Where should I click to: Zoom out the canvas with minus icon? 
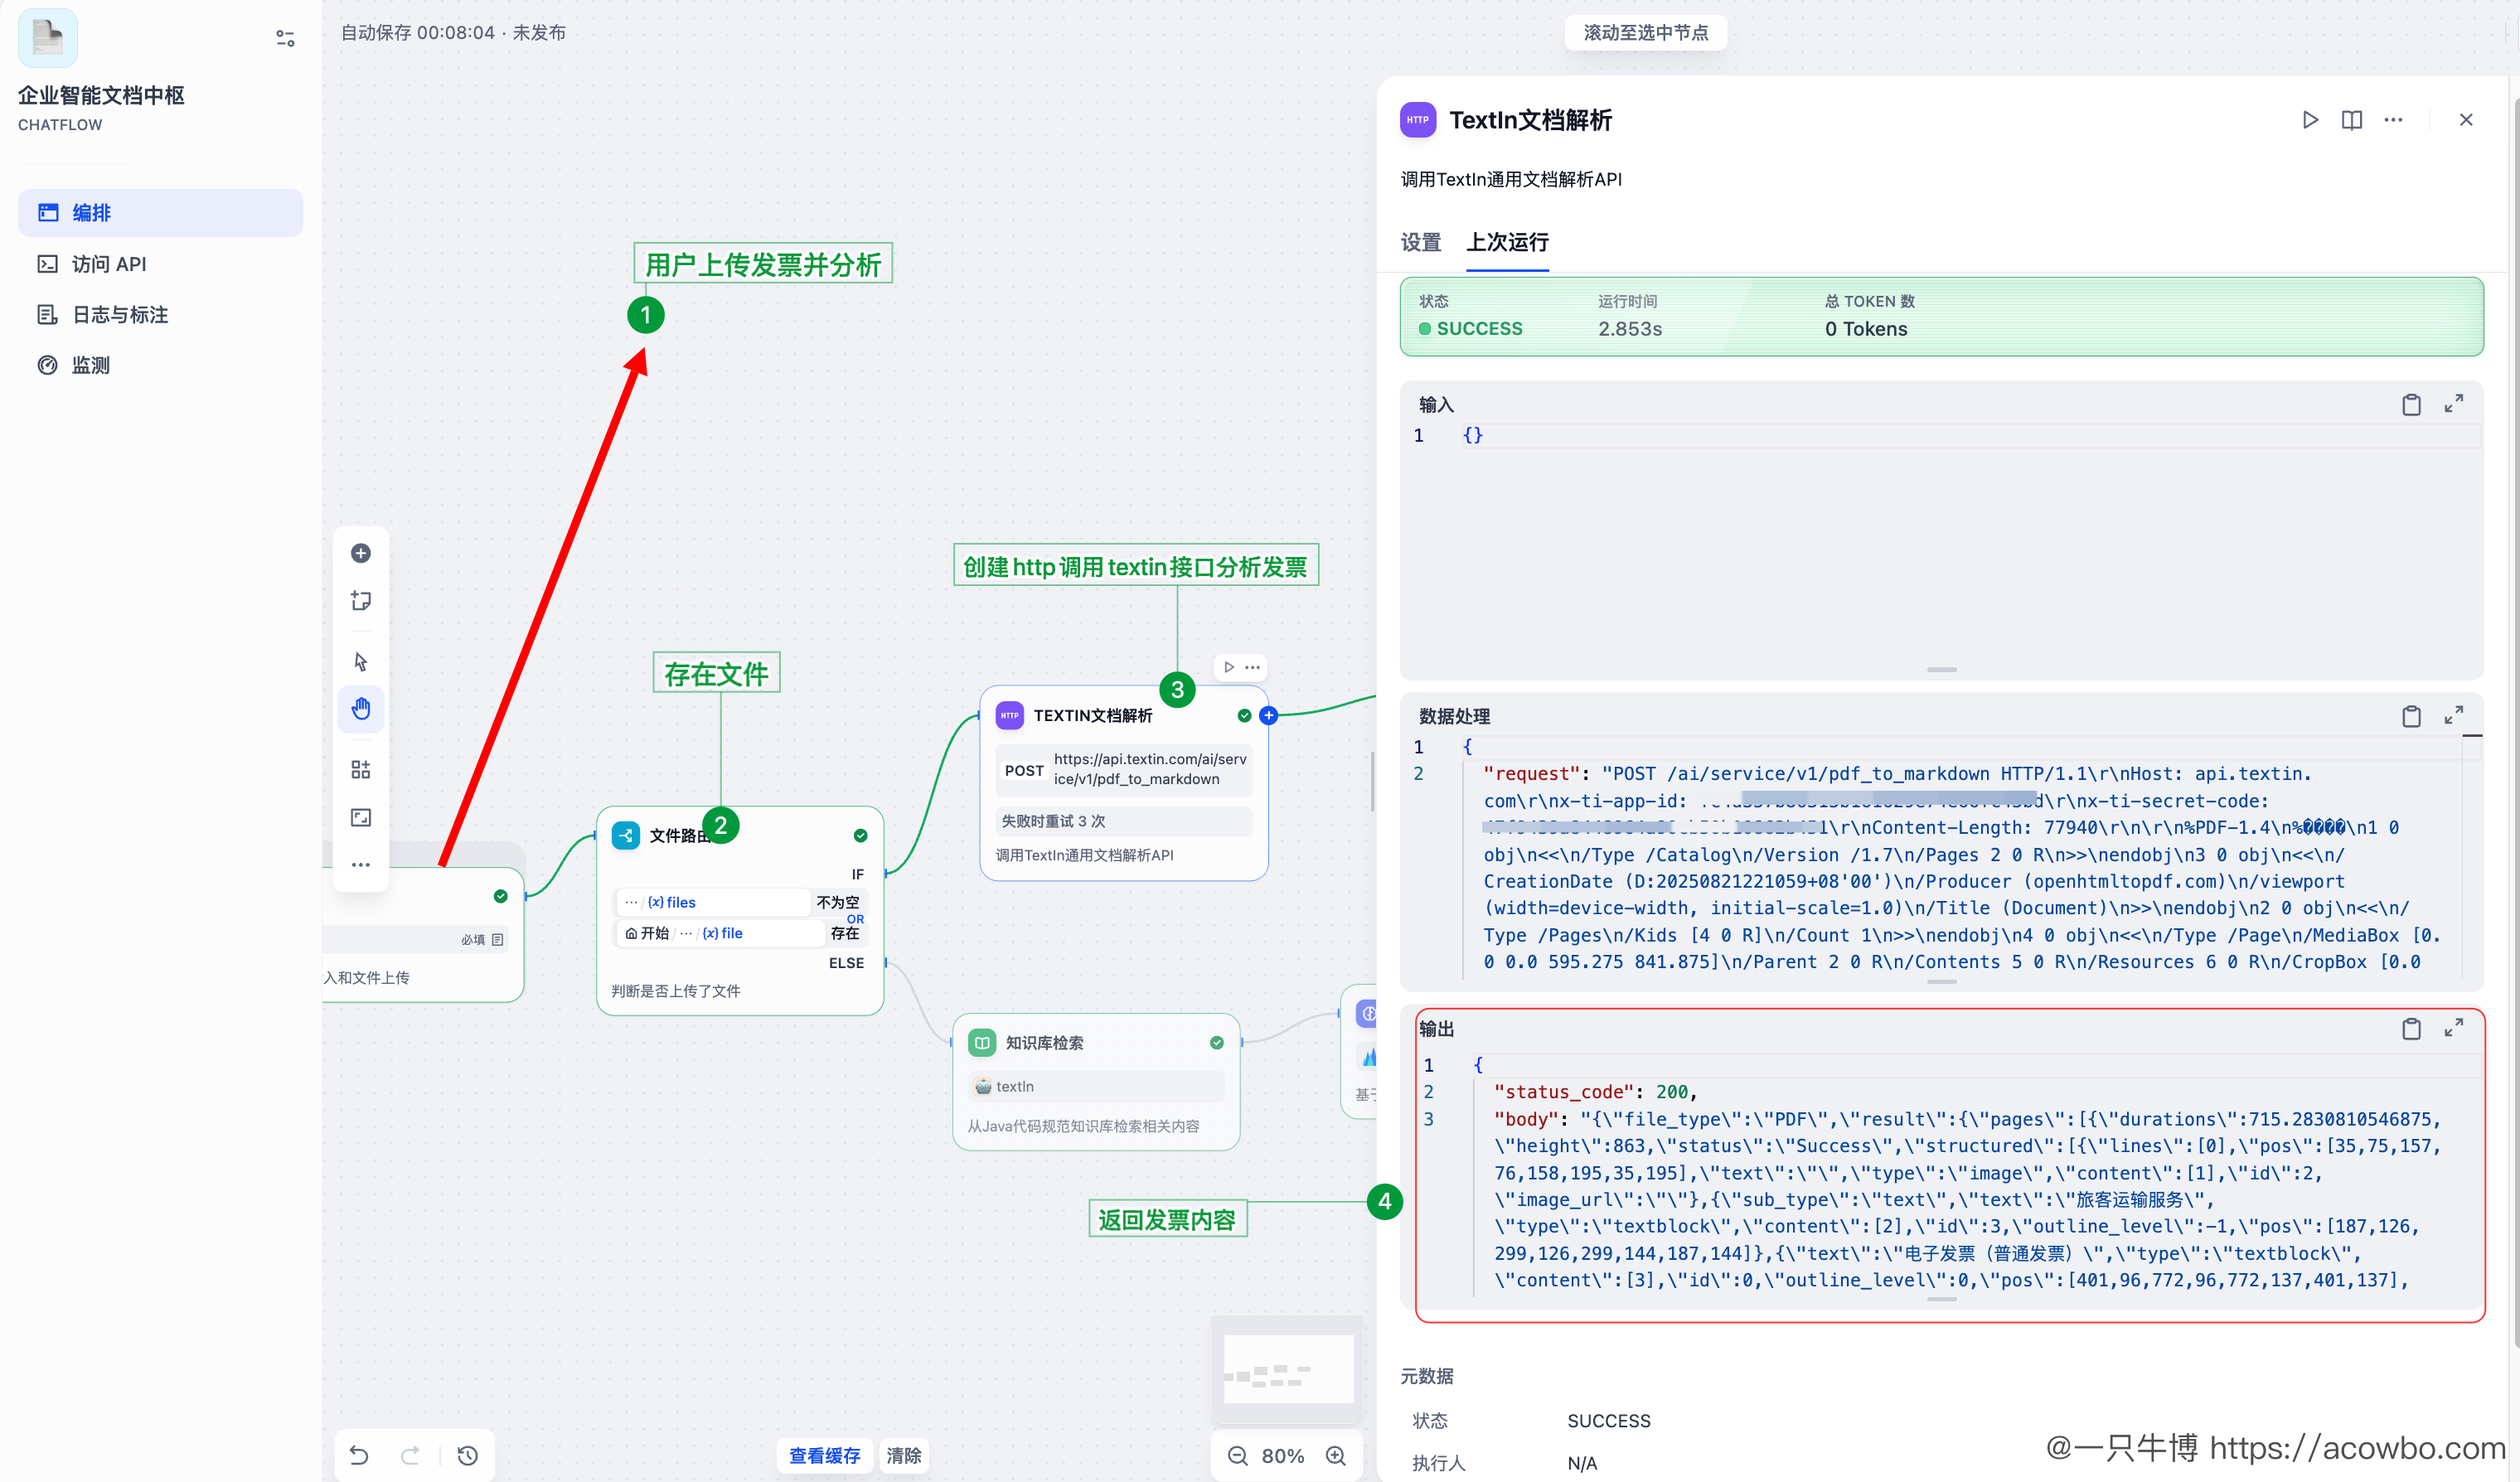pyautogui.click(x=1237, y=1456)
